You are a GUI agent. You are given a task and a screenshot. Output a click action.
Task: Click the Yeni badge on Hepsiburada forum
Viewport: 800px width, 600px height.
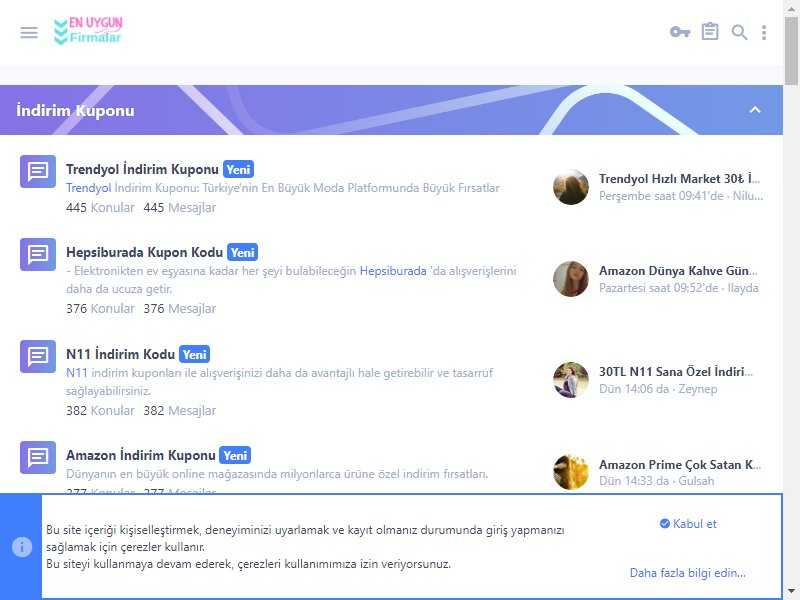coord(242,253)
